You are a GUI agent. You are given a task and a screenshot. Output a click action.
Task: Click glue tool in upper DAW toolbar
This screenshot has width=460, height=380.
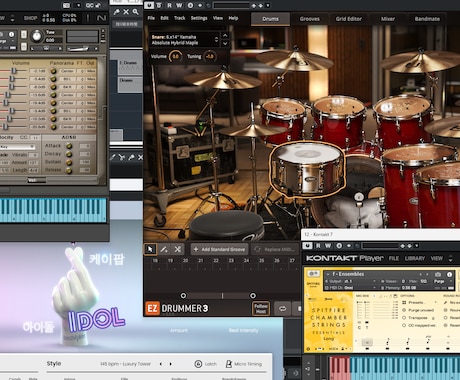[x=117, y=12]
